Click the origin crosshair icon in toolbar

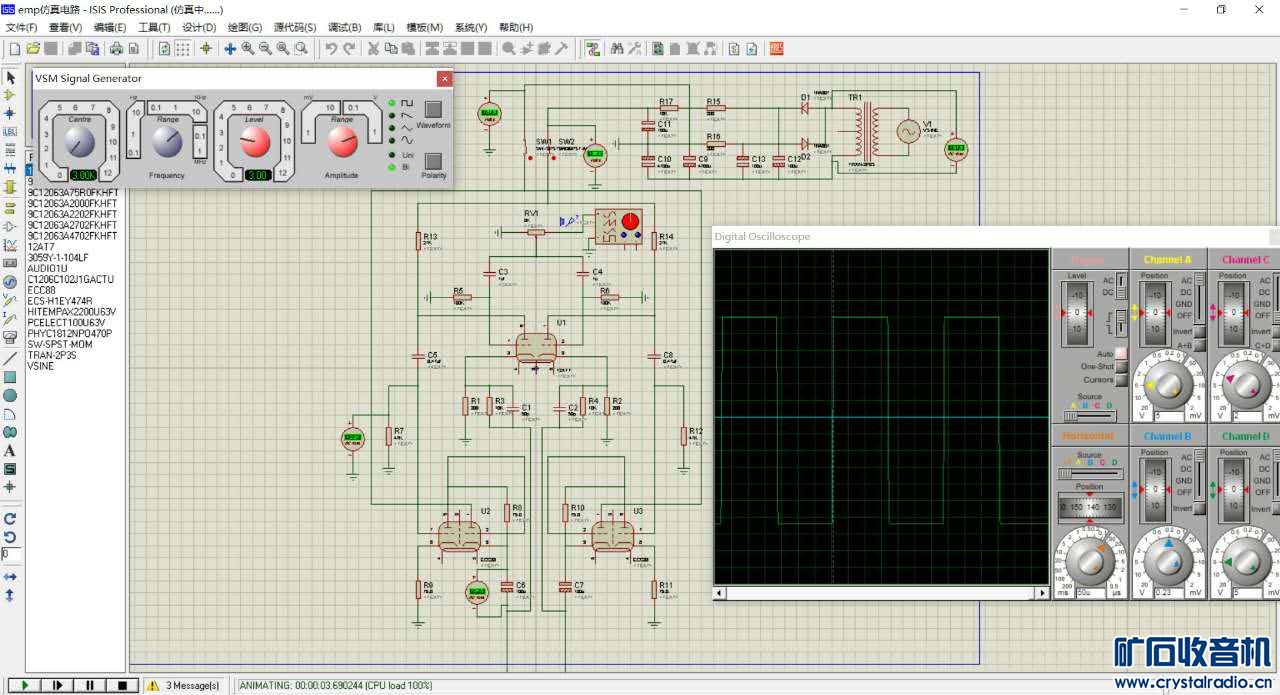coord(206,48)
